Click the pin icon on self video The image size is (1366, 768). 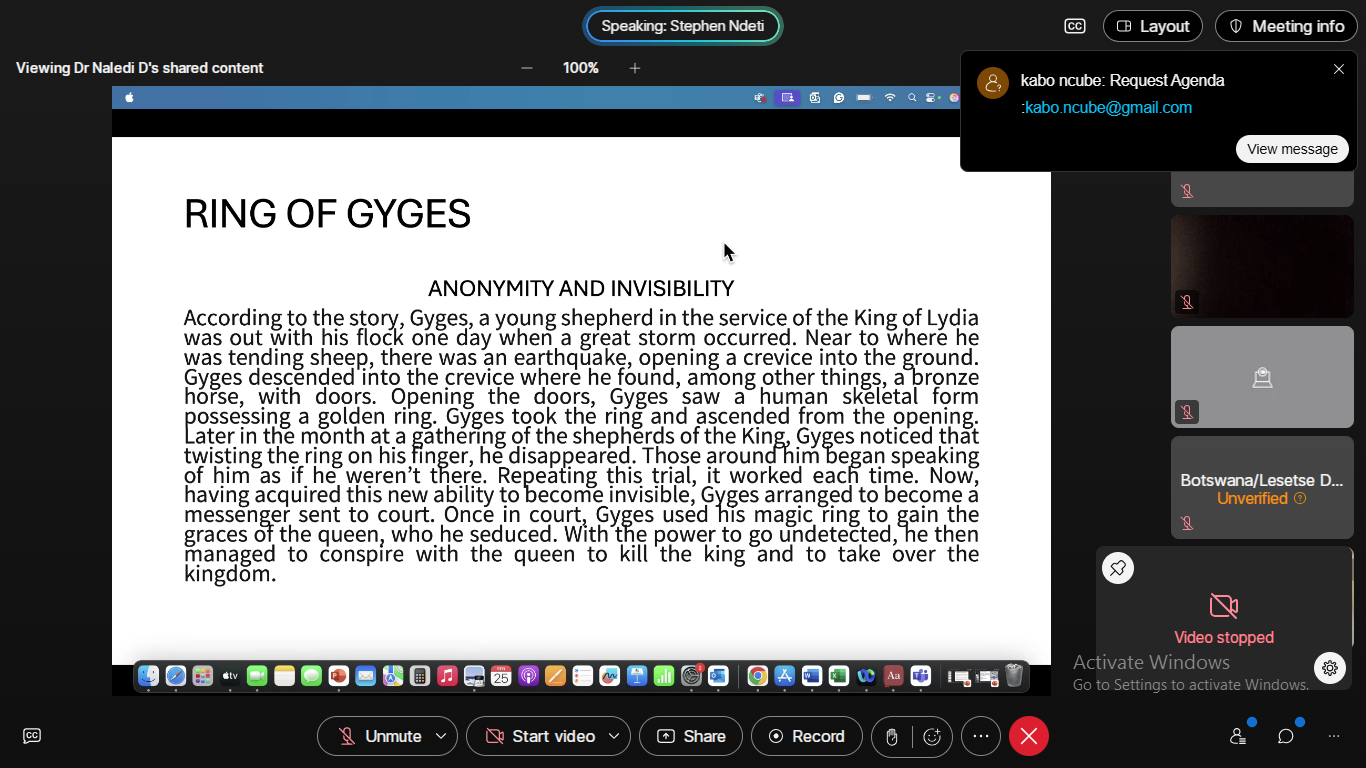click(1118, 568)
